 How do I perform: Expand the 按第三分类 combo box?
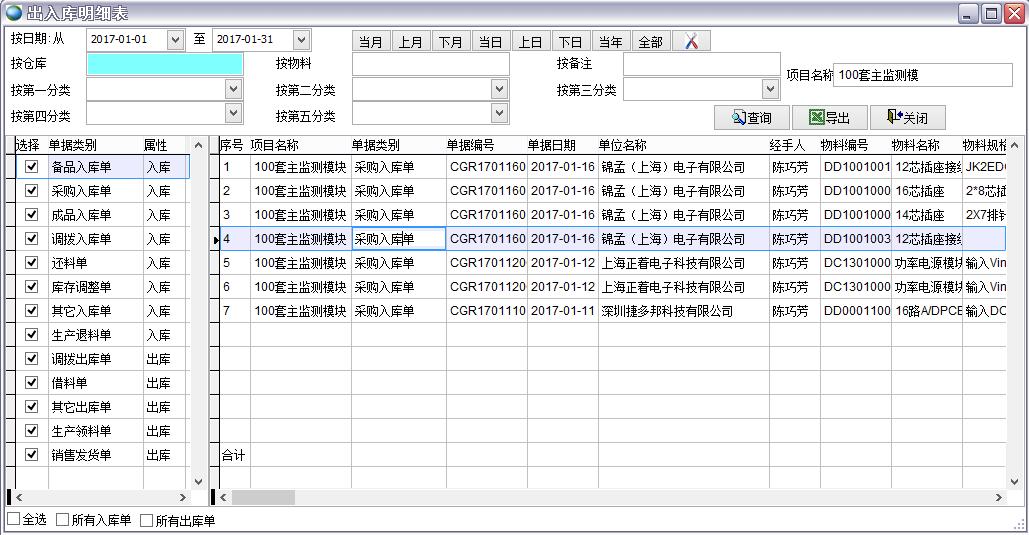tap(770, 89)
